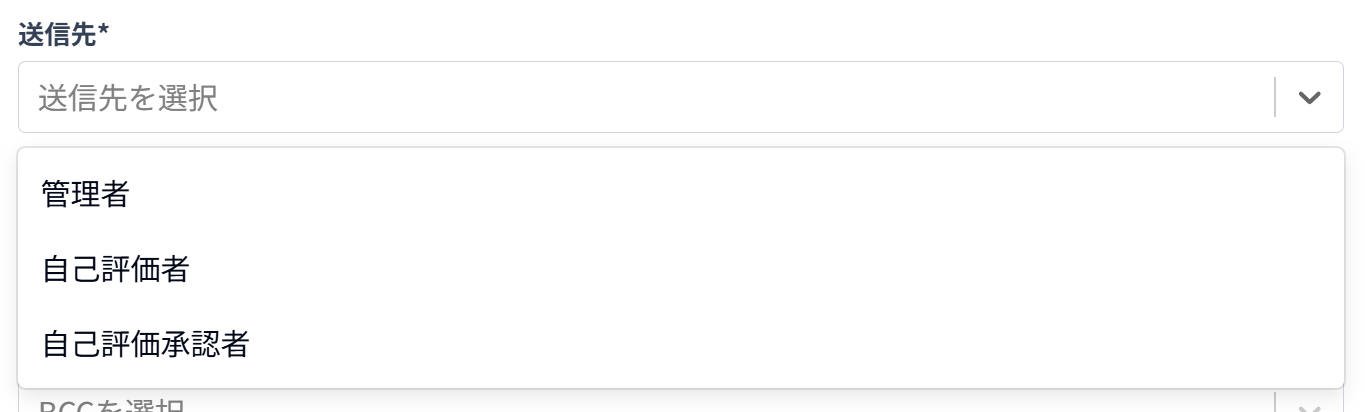Screen dimensions: 1365x412
Task: Set recipient to 自己評価者
Action: (116, 269)
